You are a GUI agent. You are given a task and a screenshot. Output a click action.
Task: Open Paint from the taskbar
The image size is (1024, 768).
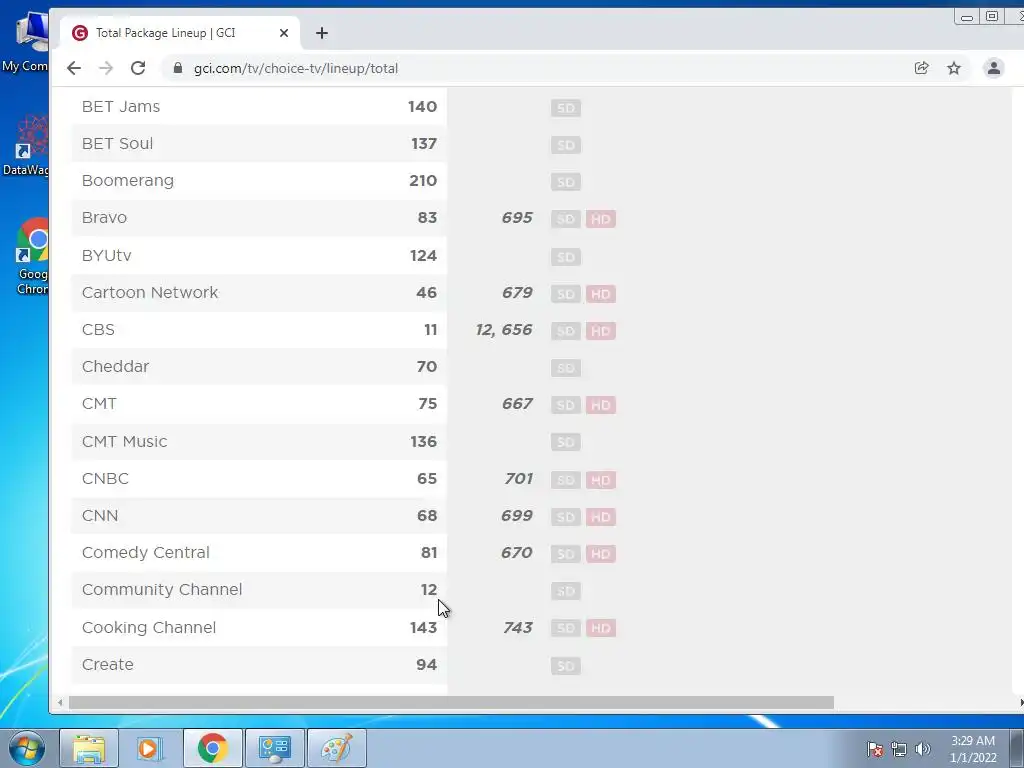coord(337,748)
